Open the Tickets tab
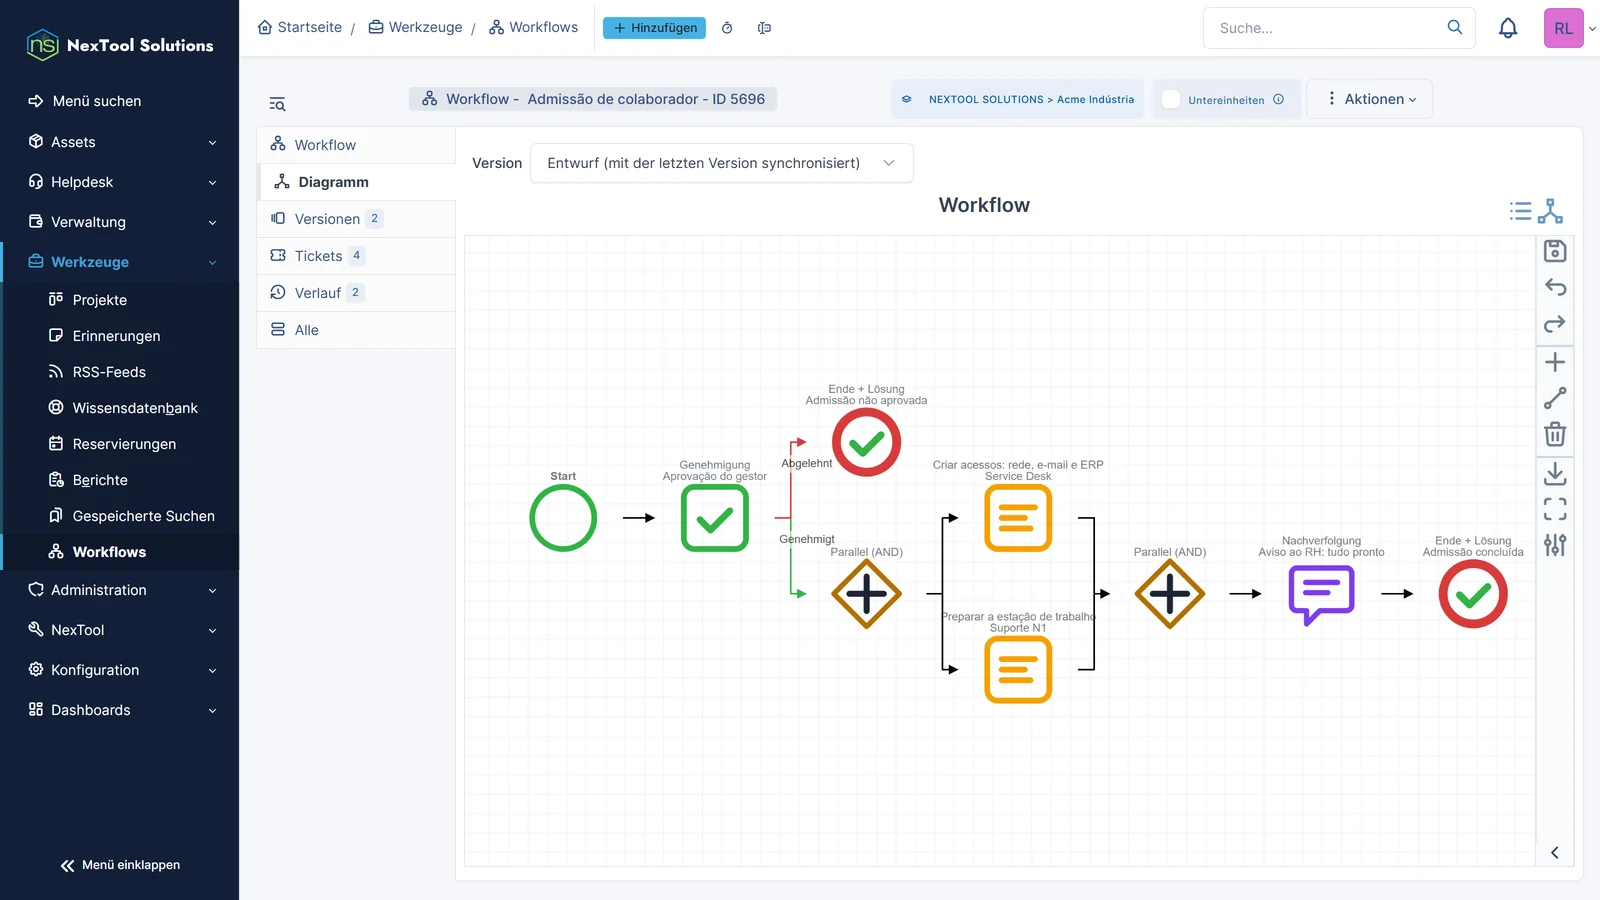Image resolution: width=1600 pixels, height=900 pixels. click(356, 256)
